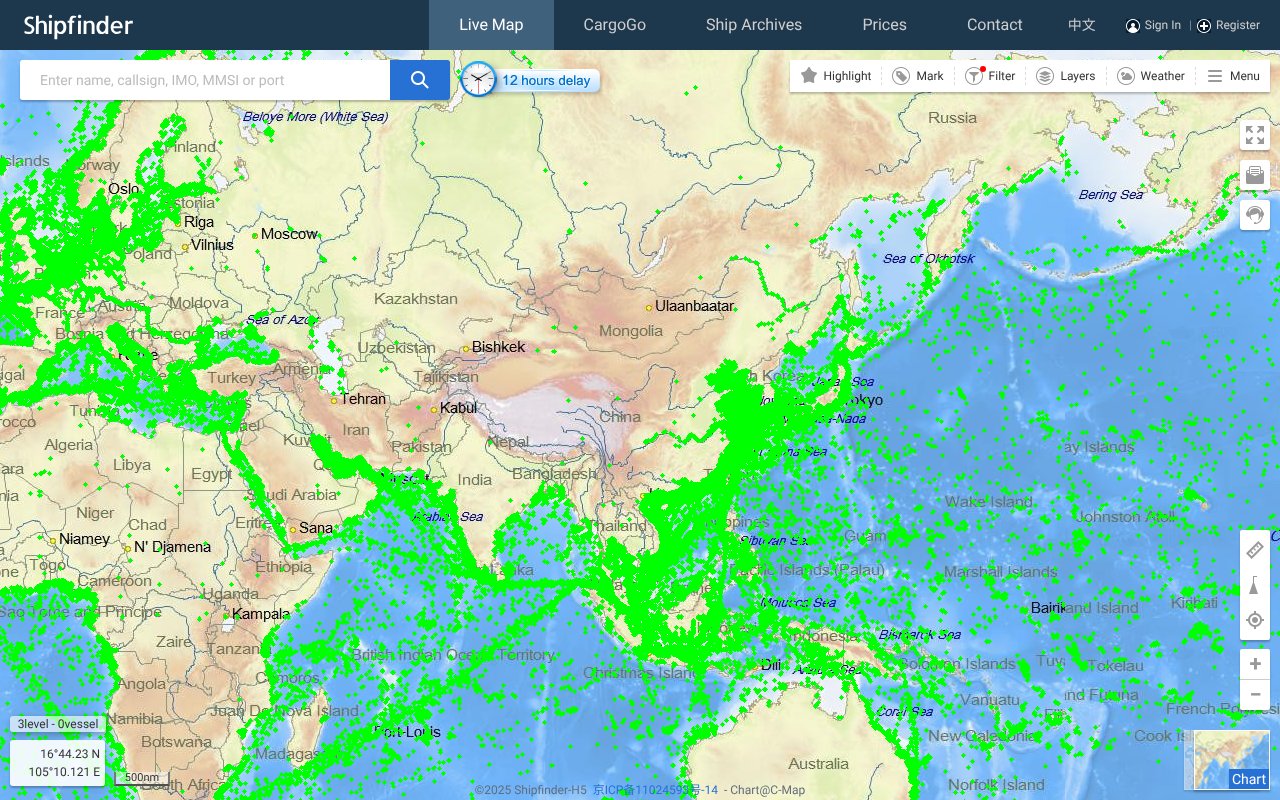The width and height of the screenshot is (1280, 800).
Task: Click the vessel search input field
Action: pyautogui.click(x=200, y=79)
